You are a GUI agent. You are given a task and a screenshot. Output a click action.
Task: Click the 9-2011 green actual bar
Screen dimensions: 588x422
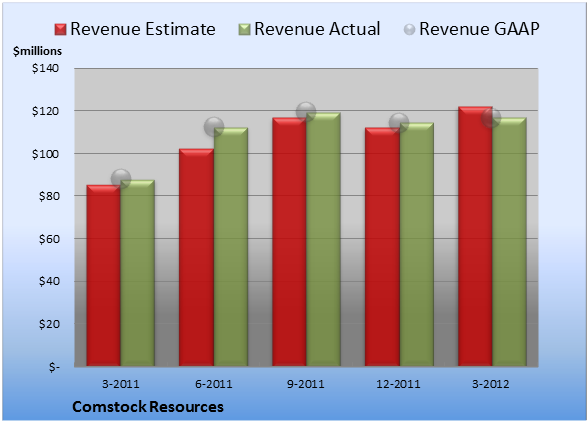click(323, 239)
